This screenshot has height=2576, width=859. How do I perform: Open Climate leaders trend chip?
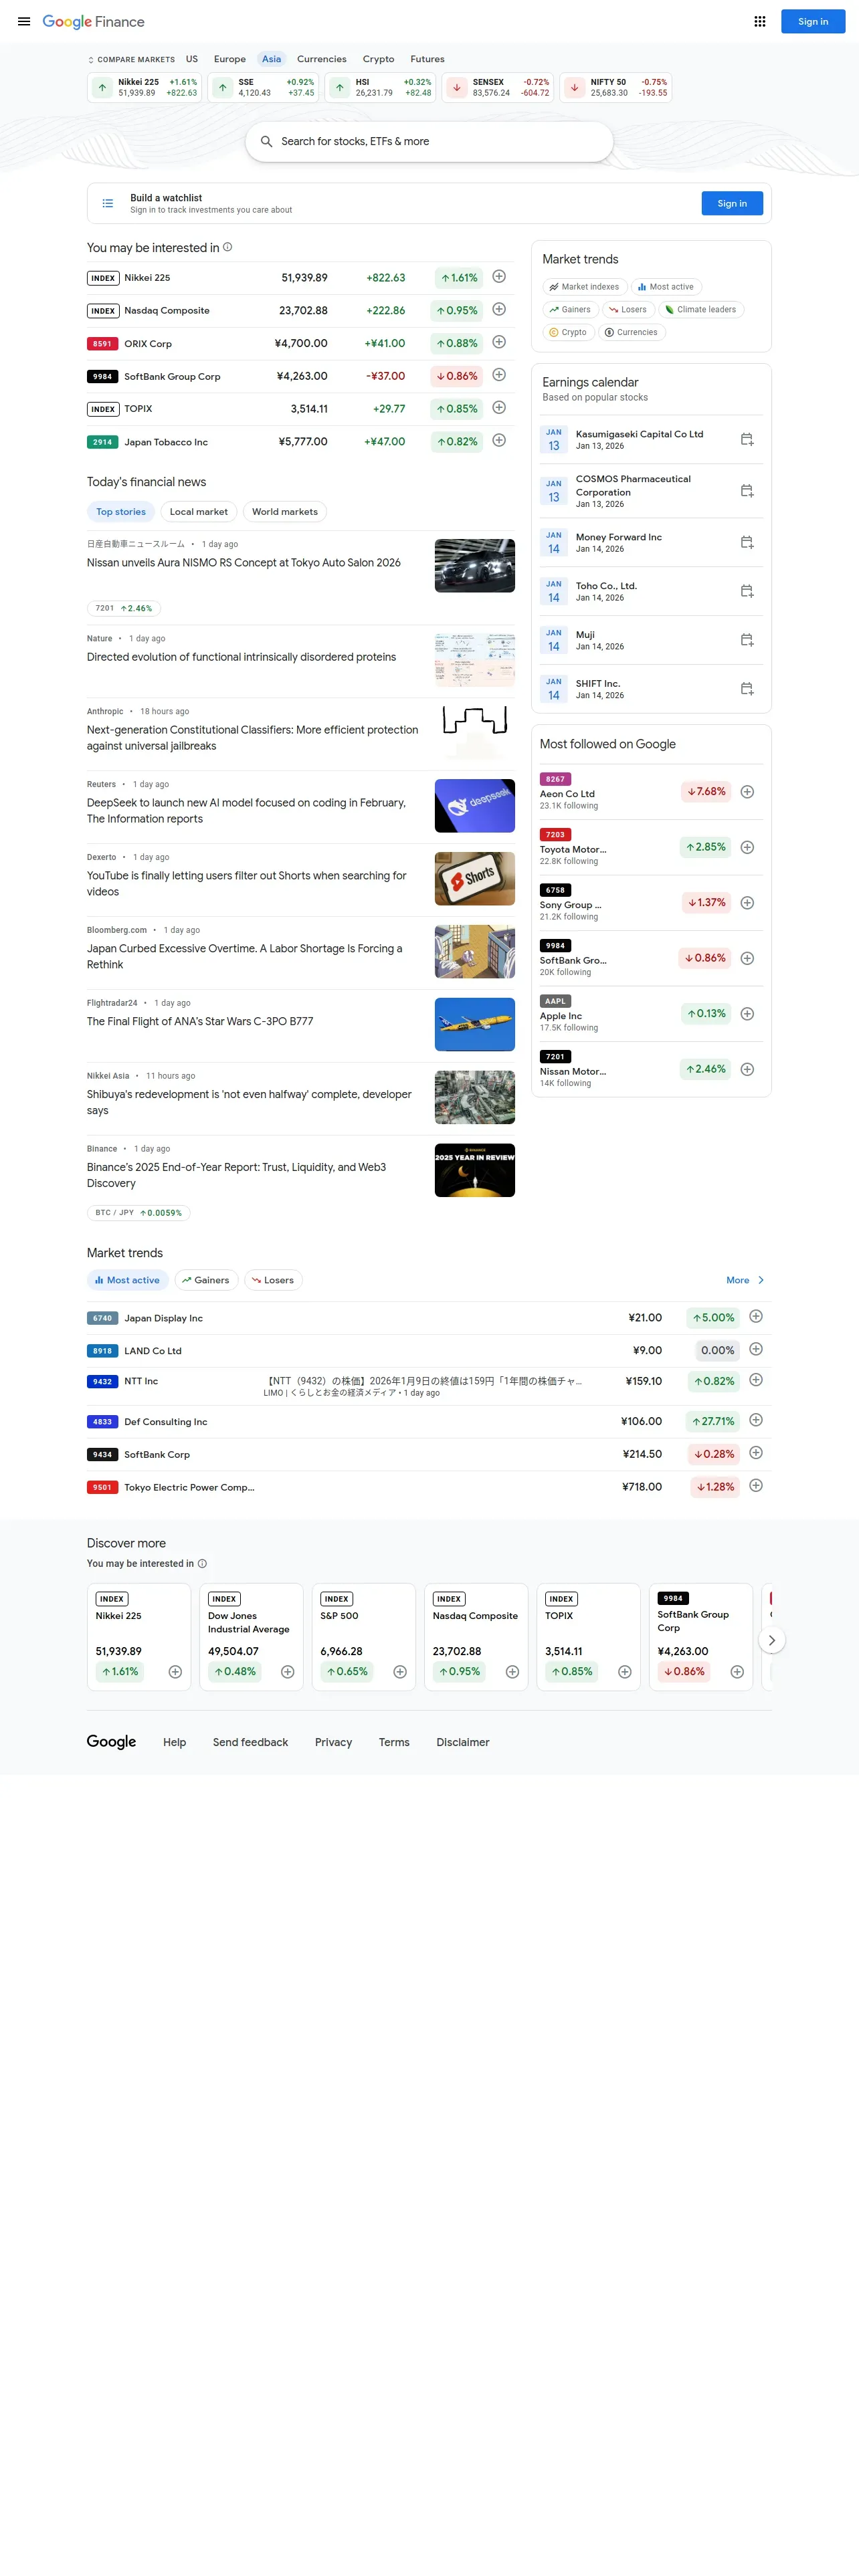coord(700,310)
